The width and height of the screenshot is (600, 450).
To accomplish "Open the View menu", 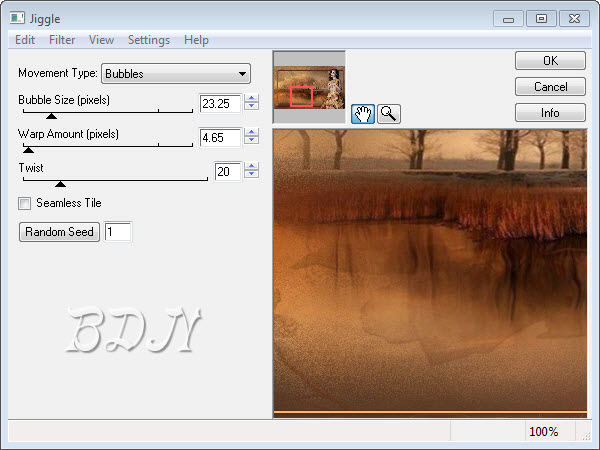I will point(101,40).
